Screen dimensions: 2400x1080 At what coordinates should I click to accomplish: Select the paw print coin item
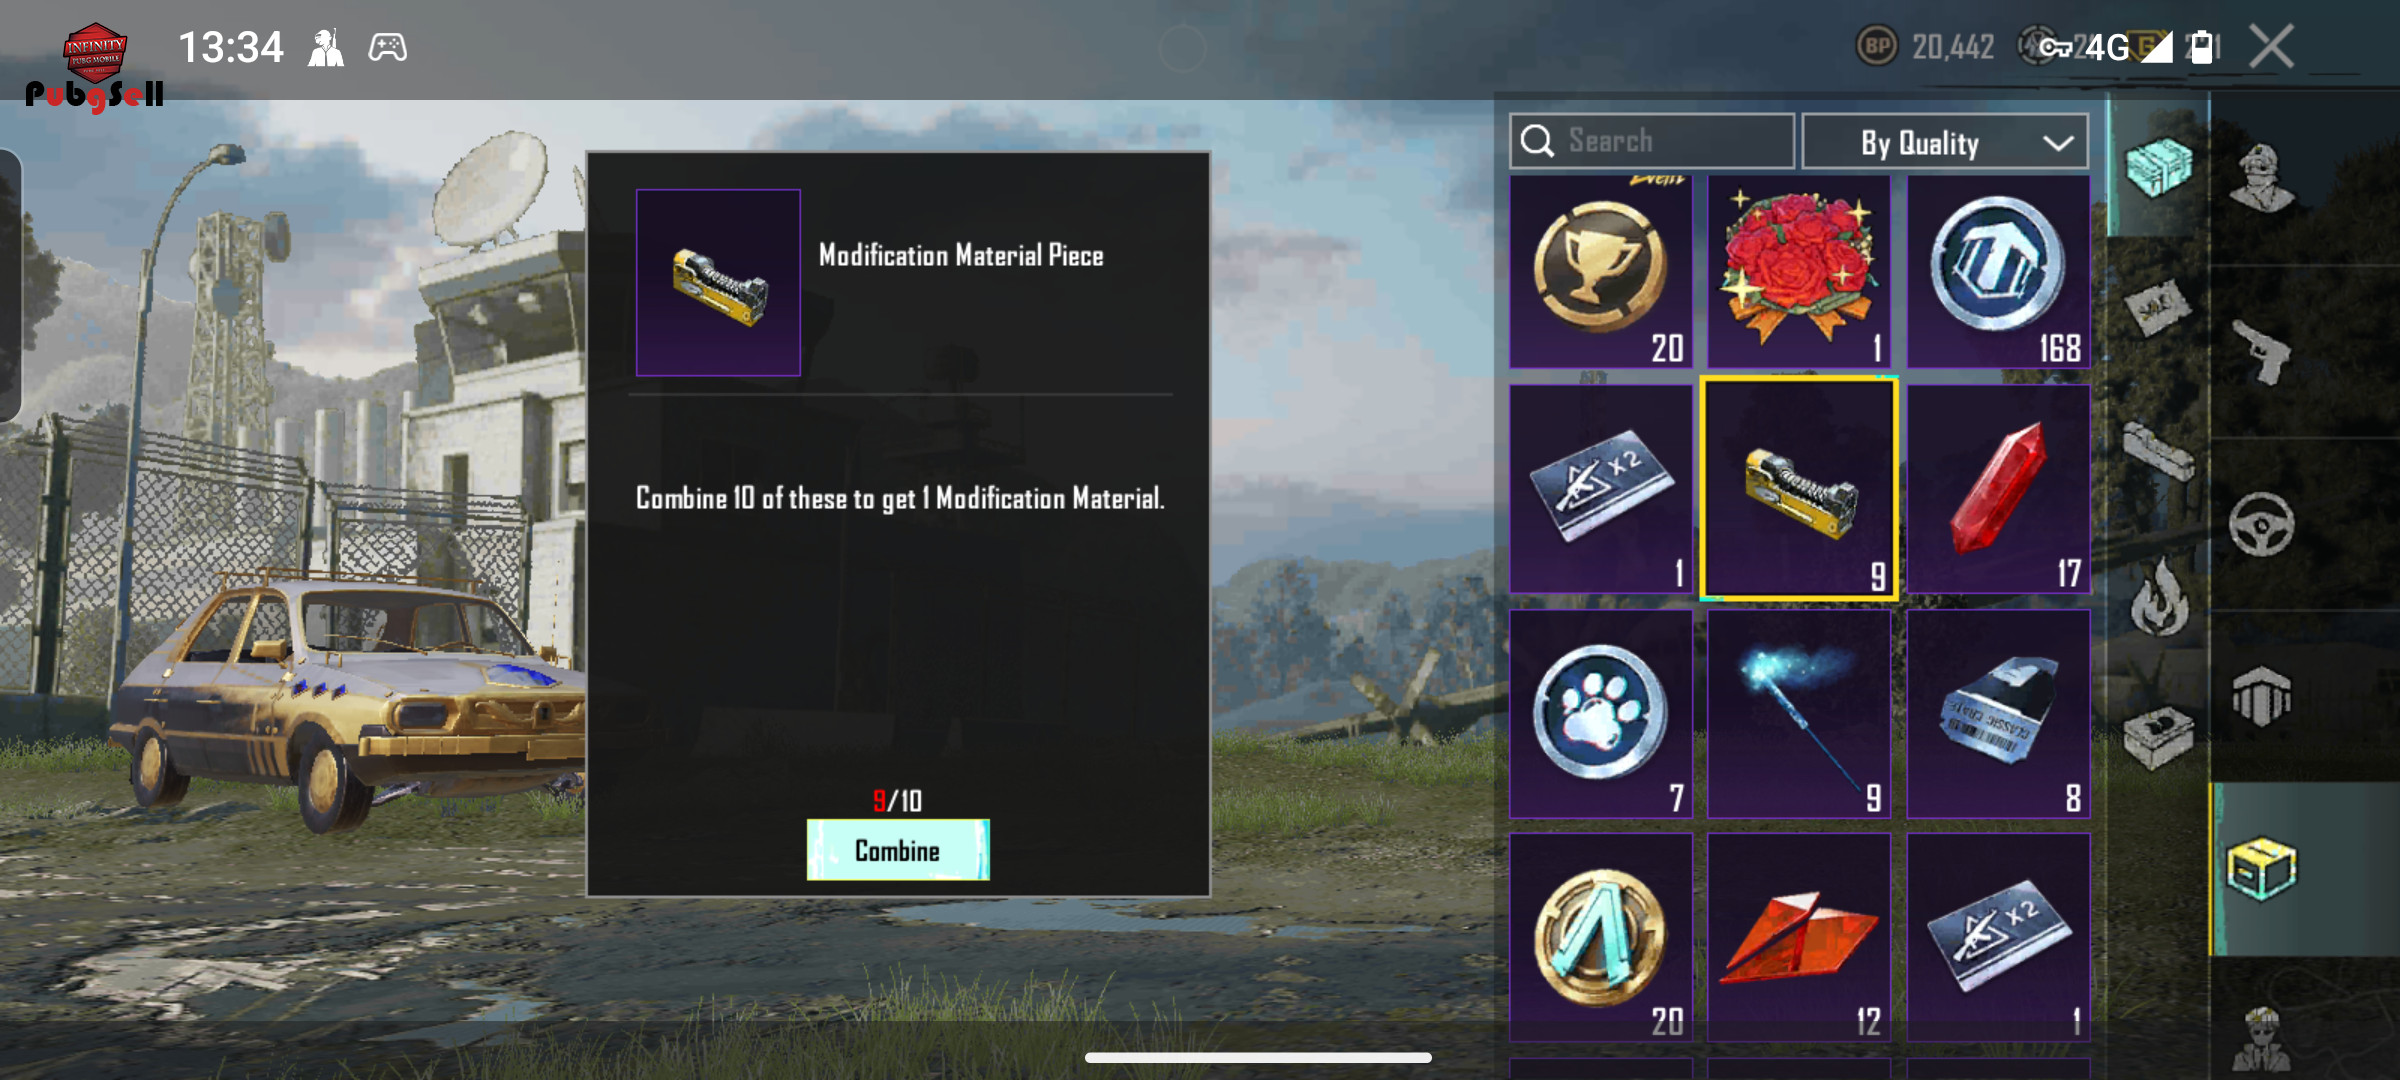coord(1601,714)
